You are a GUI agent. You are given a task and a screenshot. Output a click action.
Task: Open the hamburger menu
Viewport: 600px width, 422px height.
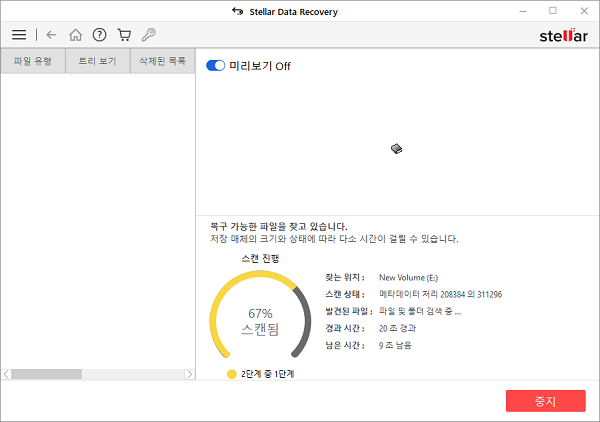(19, 35)
